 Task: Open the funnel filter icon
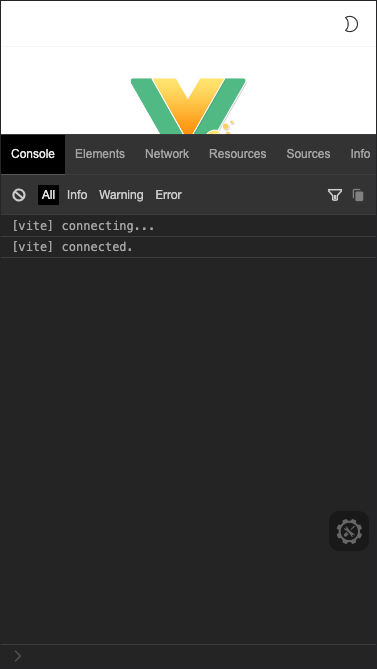335,195
